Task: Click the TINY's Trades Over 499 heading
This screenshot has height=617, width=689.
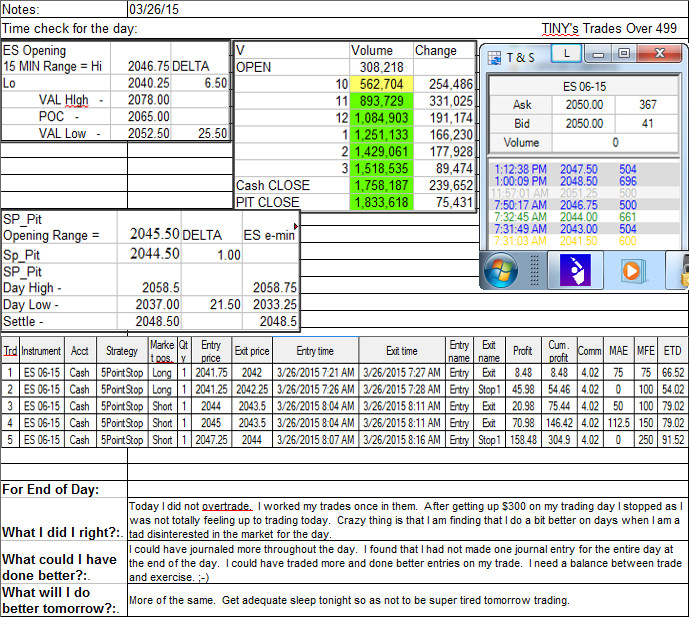Action: 609,28
